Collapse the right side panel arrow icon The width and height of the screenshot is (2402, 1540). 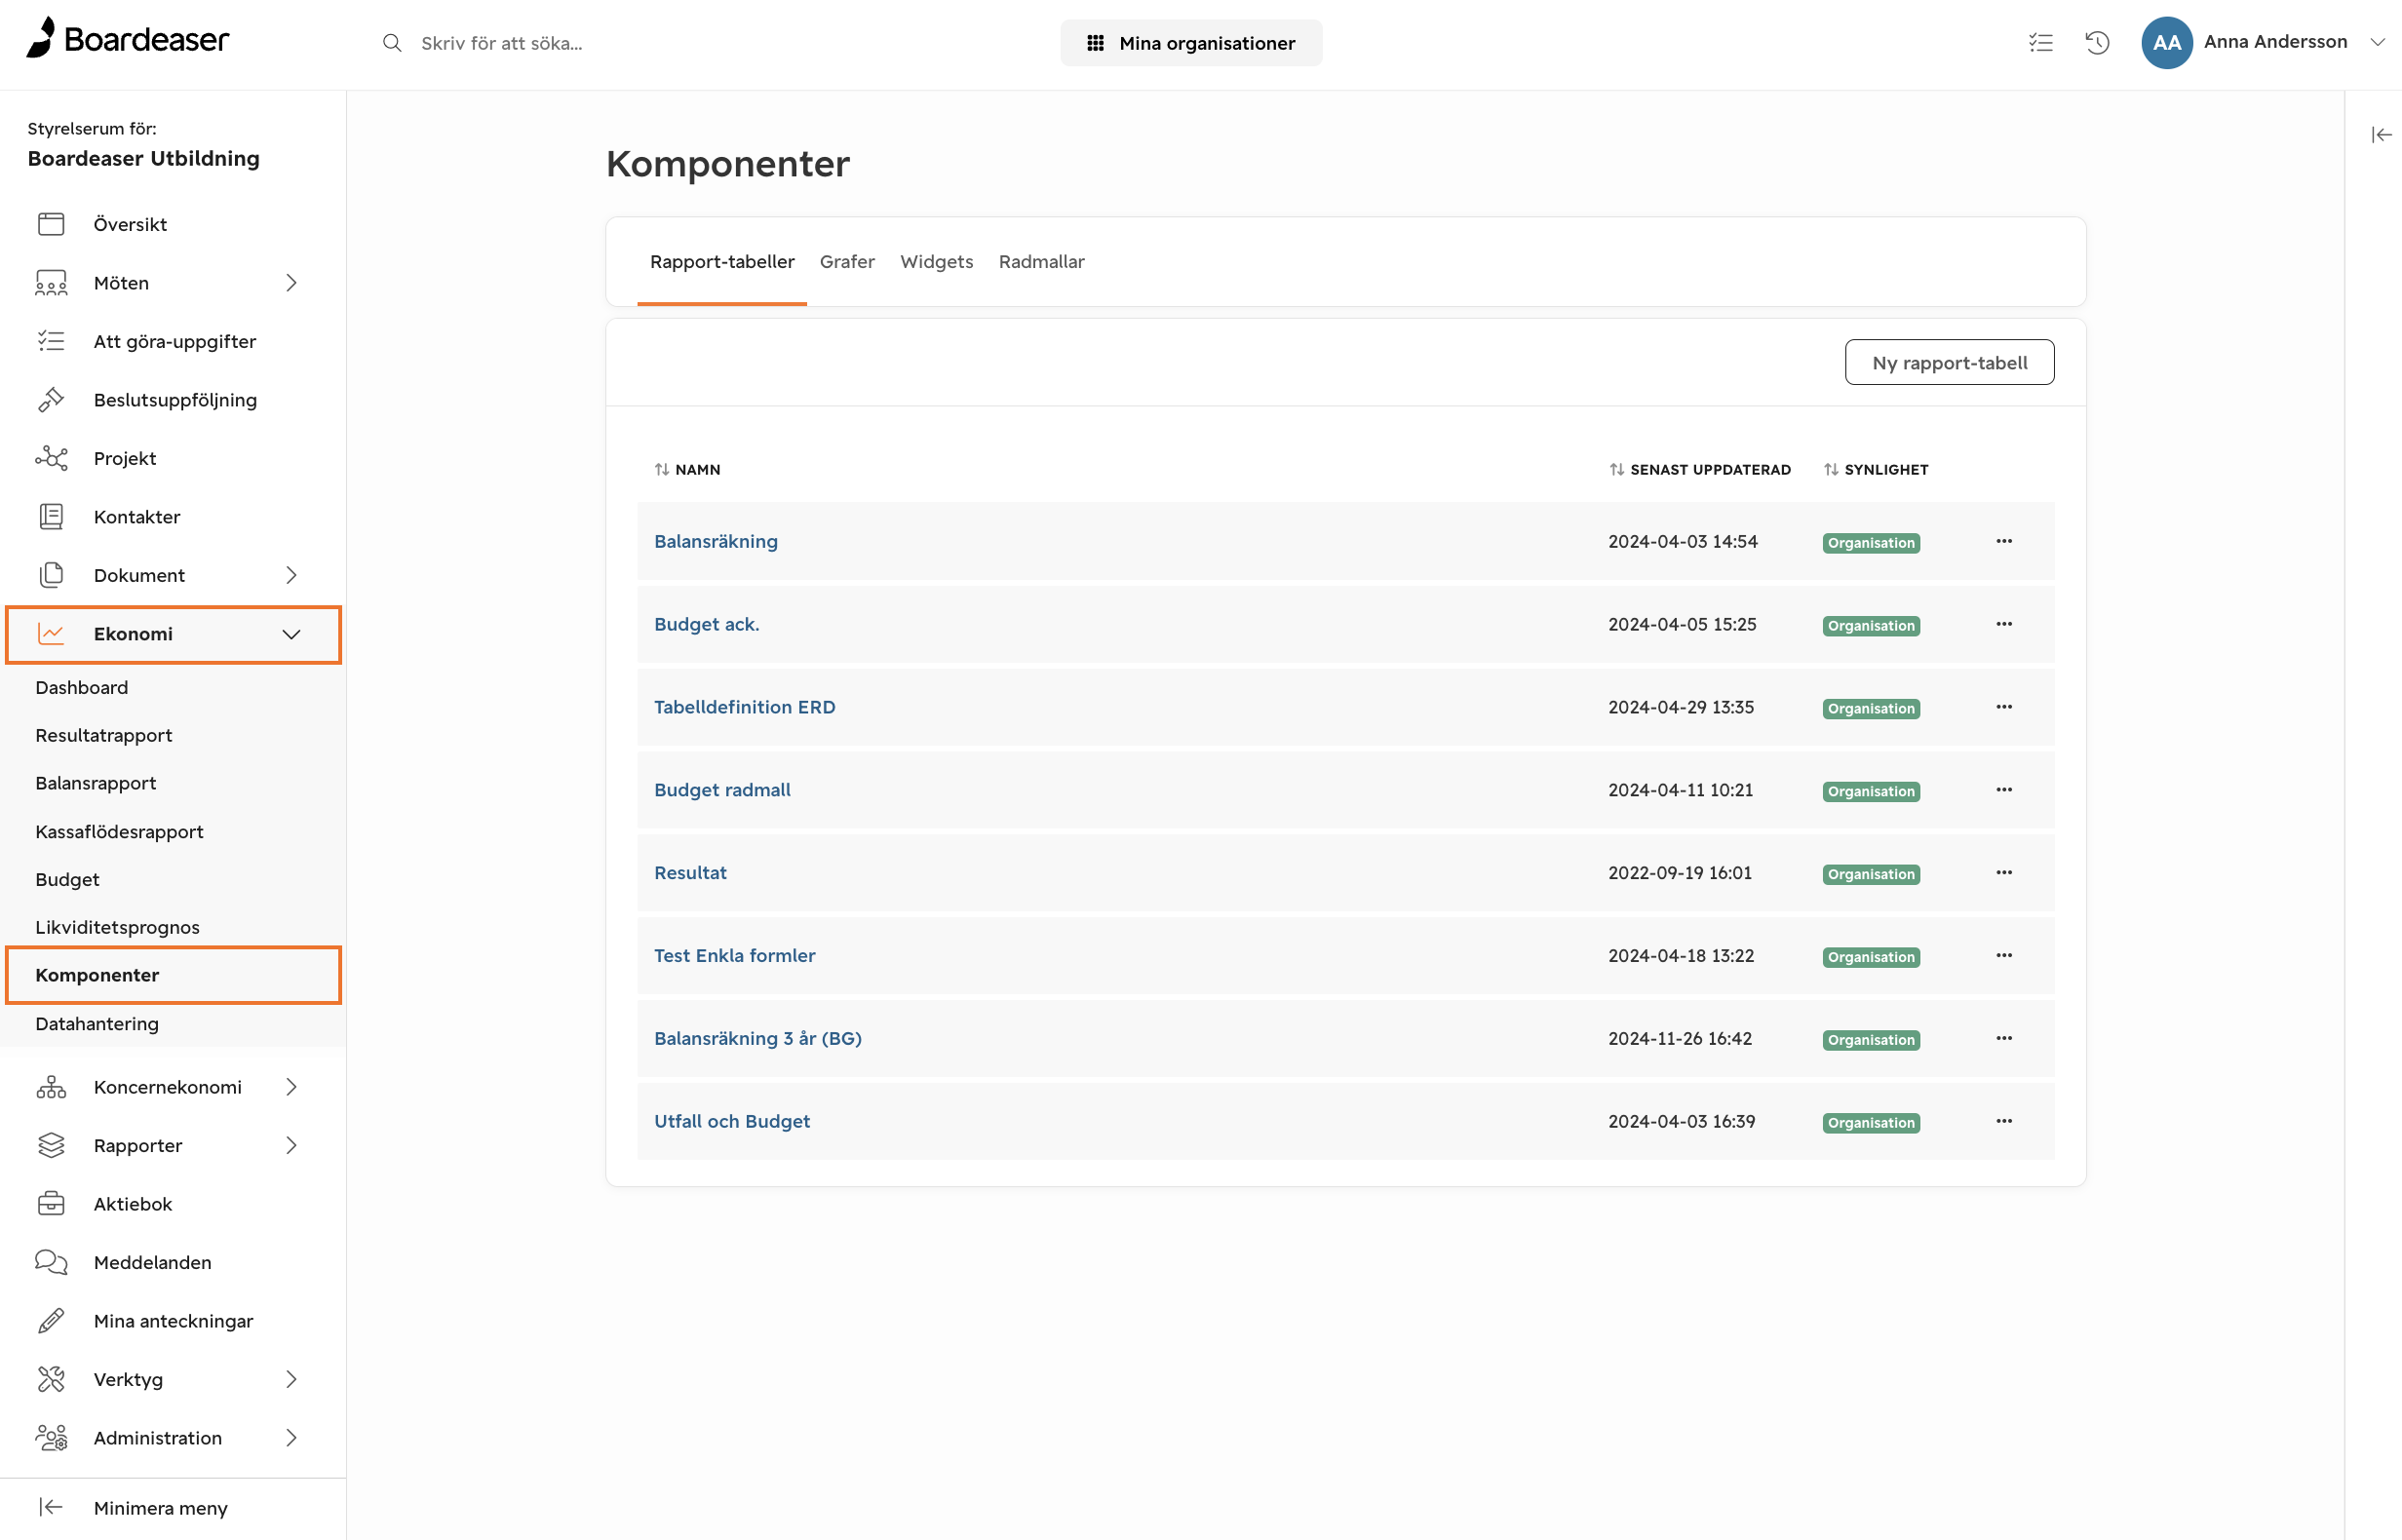(x=2381, y=135)
